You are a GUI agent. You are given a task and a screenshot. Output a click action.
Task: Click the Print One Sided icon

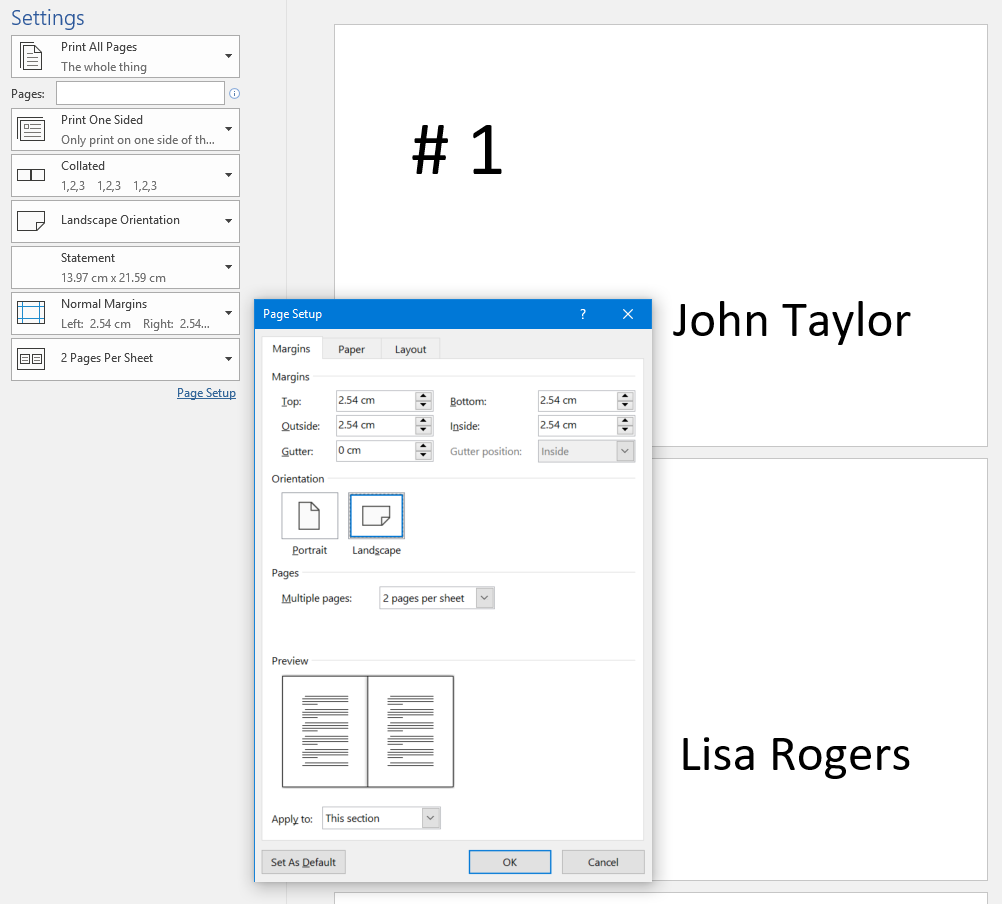pos(32,130)
